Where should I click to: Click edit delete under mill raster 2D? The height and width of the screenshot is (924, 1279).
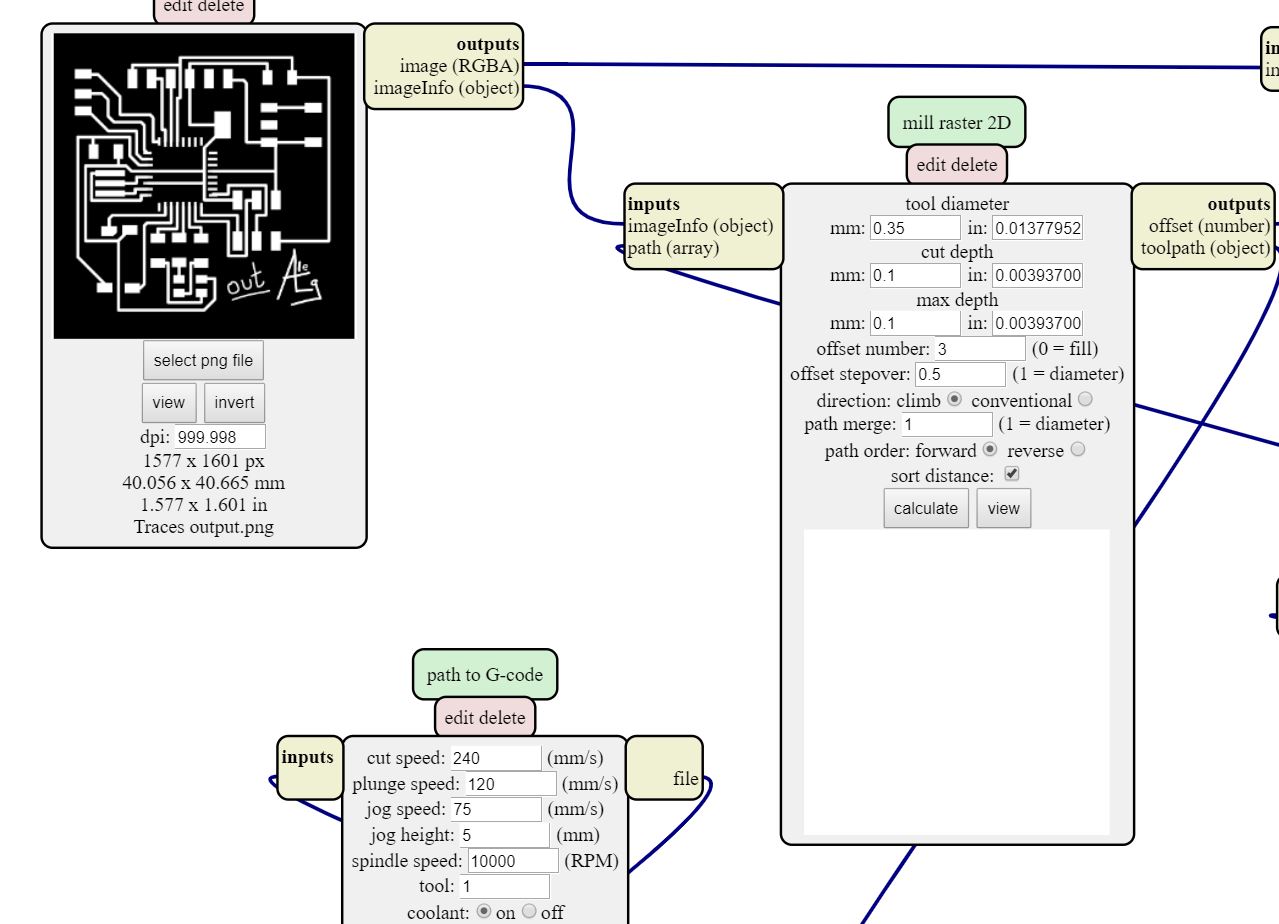pyautogui.click(x=957, y=165)
